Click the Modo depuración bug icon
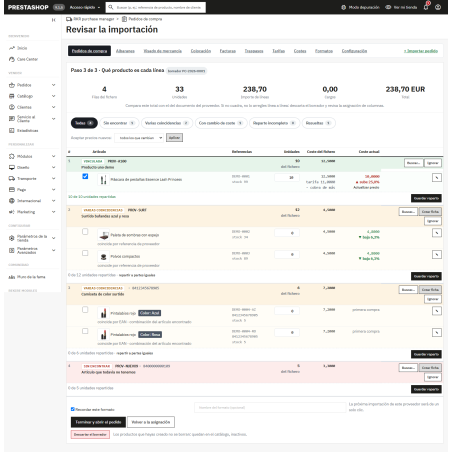452x452 pixels. click(x=344, y=7)
